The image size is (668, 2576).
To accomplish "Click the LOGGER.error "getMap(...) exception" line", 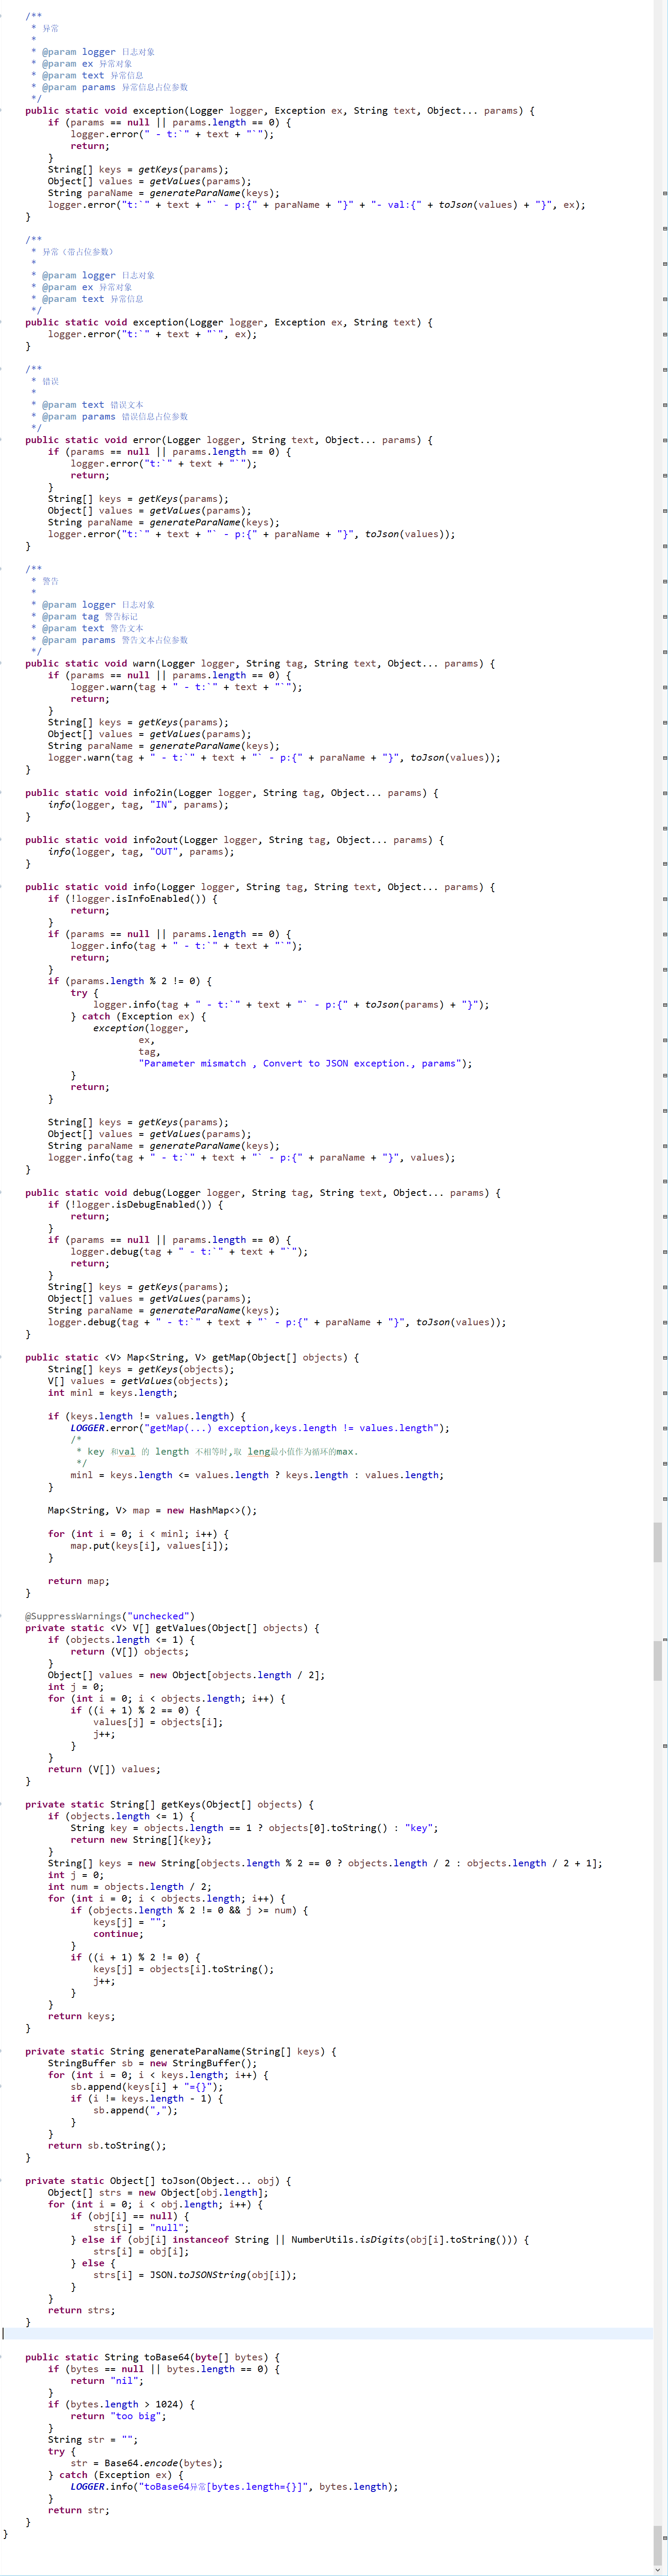I will pos(260,1428).
